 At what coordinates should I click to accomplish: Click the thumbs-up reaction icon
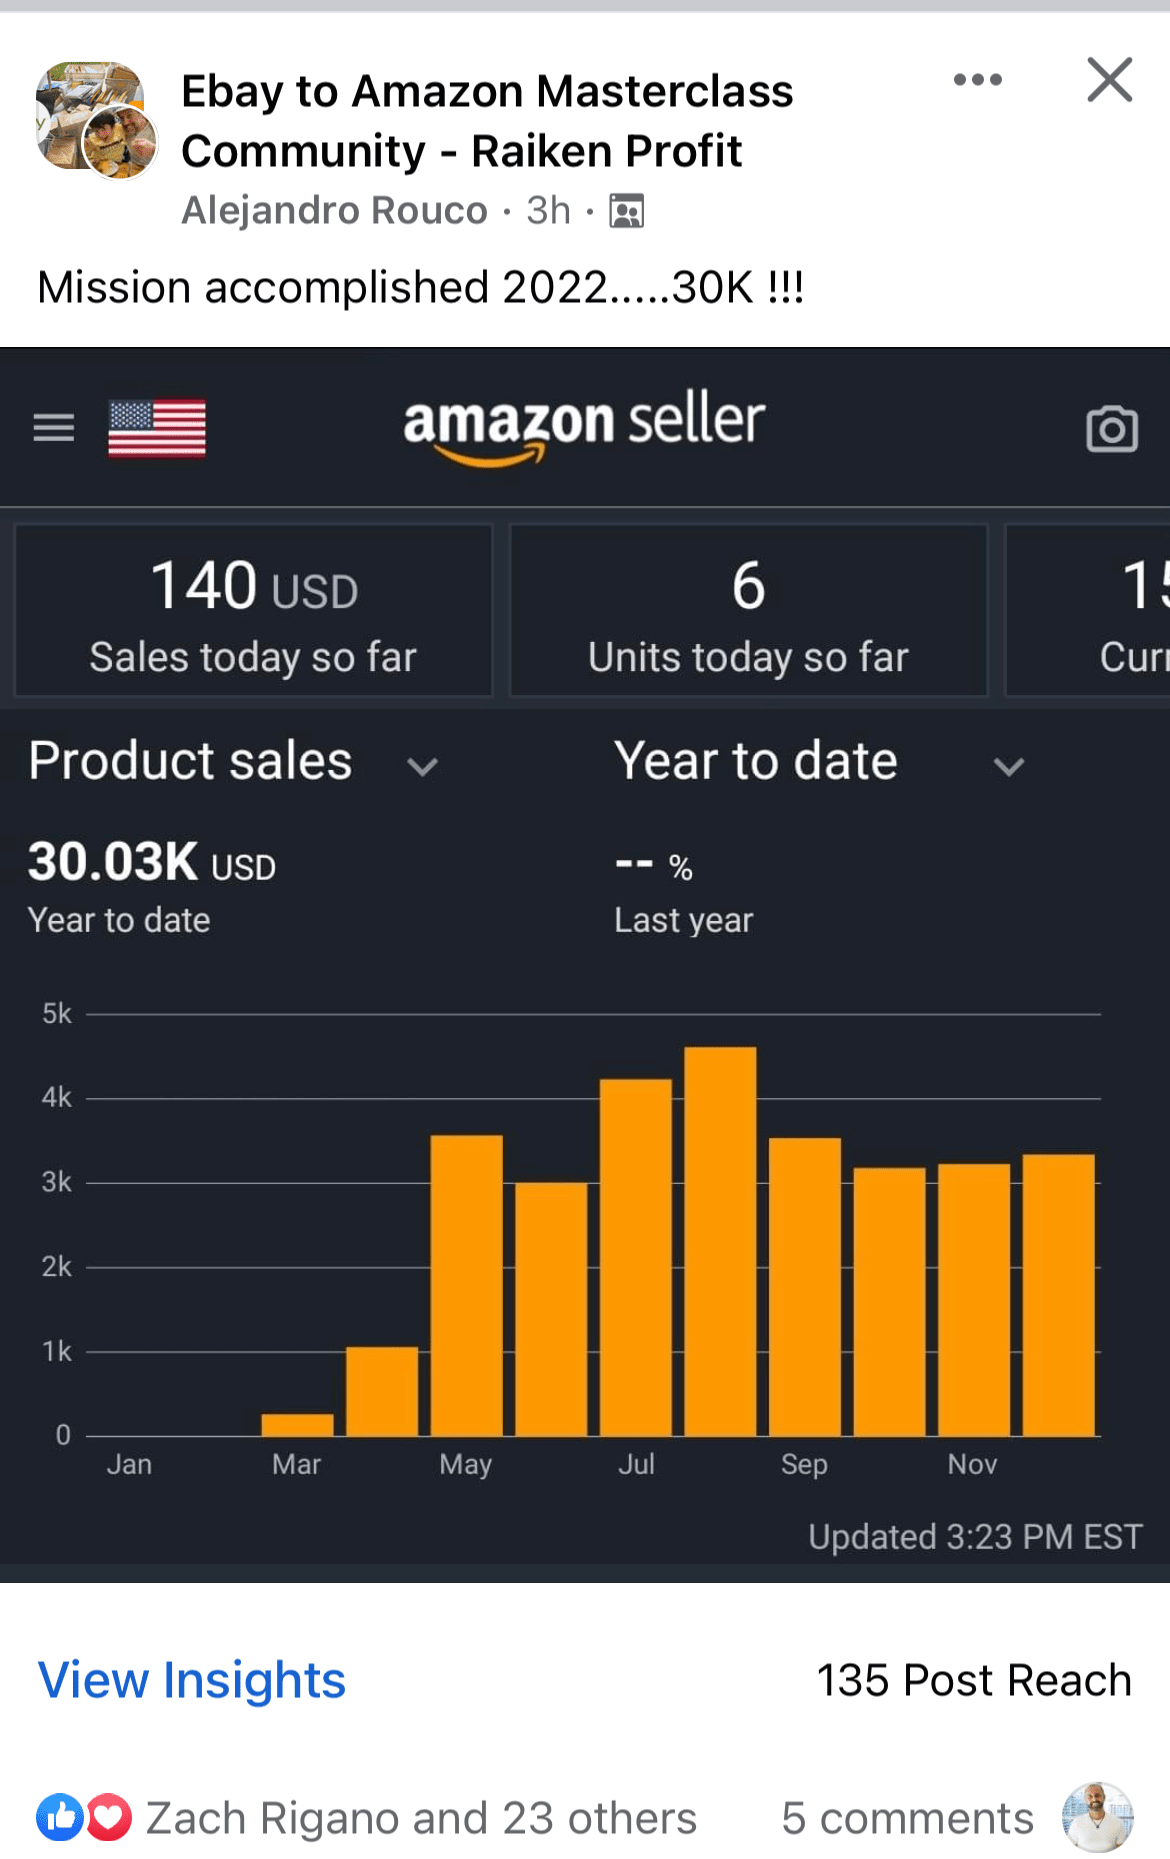coord(60,1817)
